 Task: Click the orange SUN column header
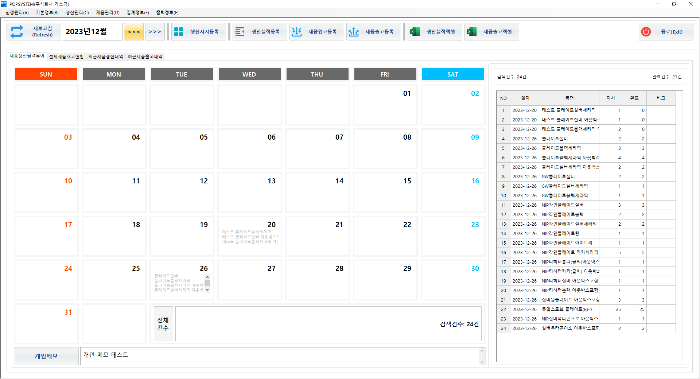tap(46, 74)
